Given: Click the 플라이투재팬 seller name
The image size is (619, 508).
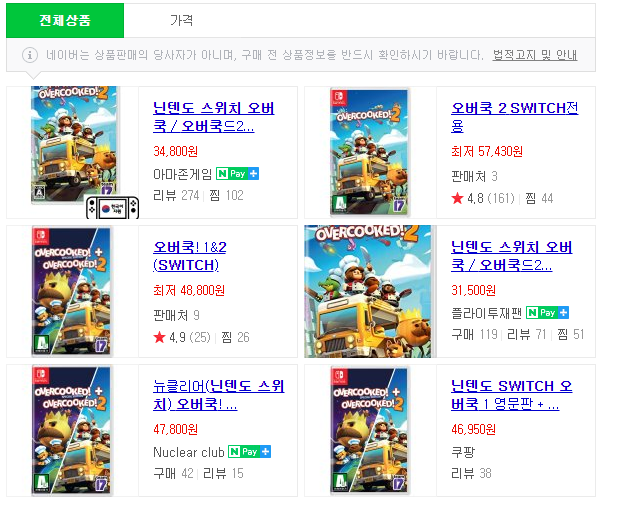Looking at the screenshot, I should click(x=487, y=313).
